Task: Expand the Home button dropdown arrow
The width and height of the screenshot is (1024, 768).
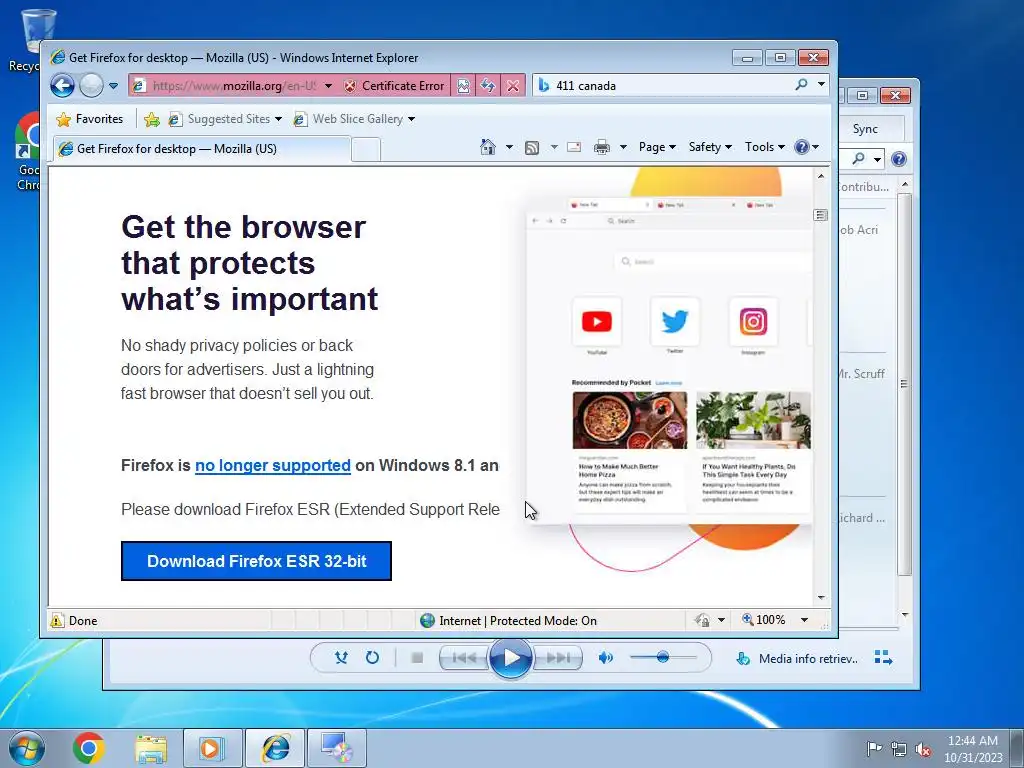Action: pos(509,147)
